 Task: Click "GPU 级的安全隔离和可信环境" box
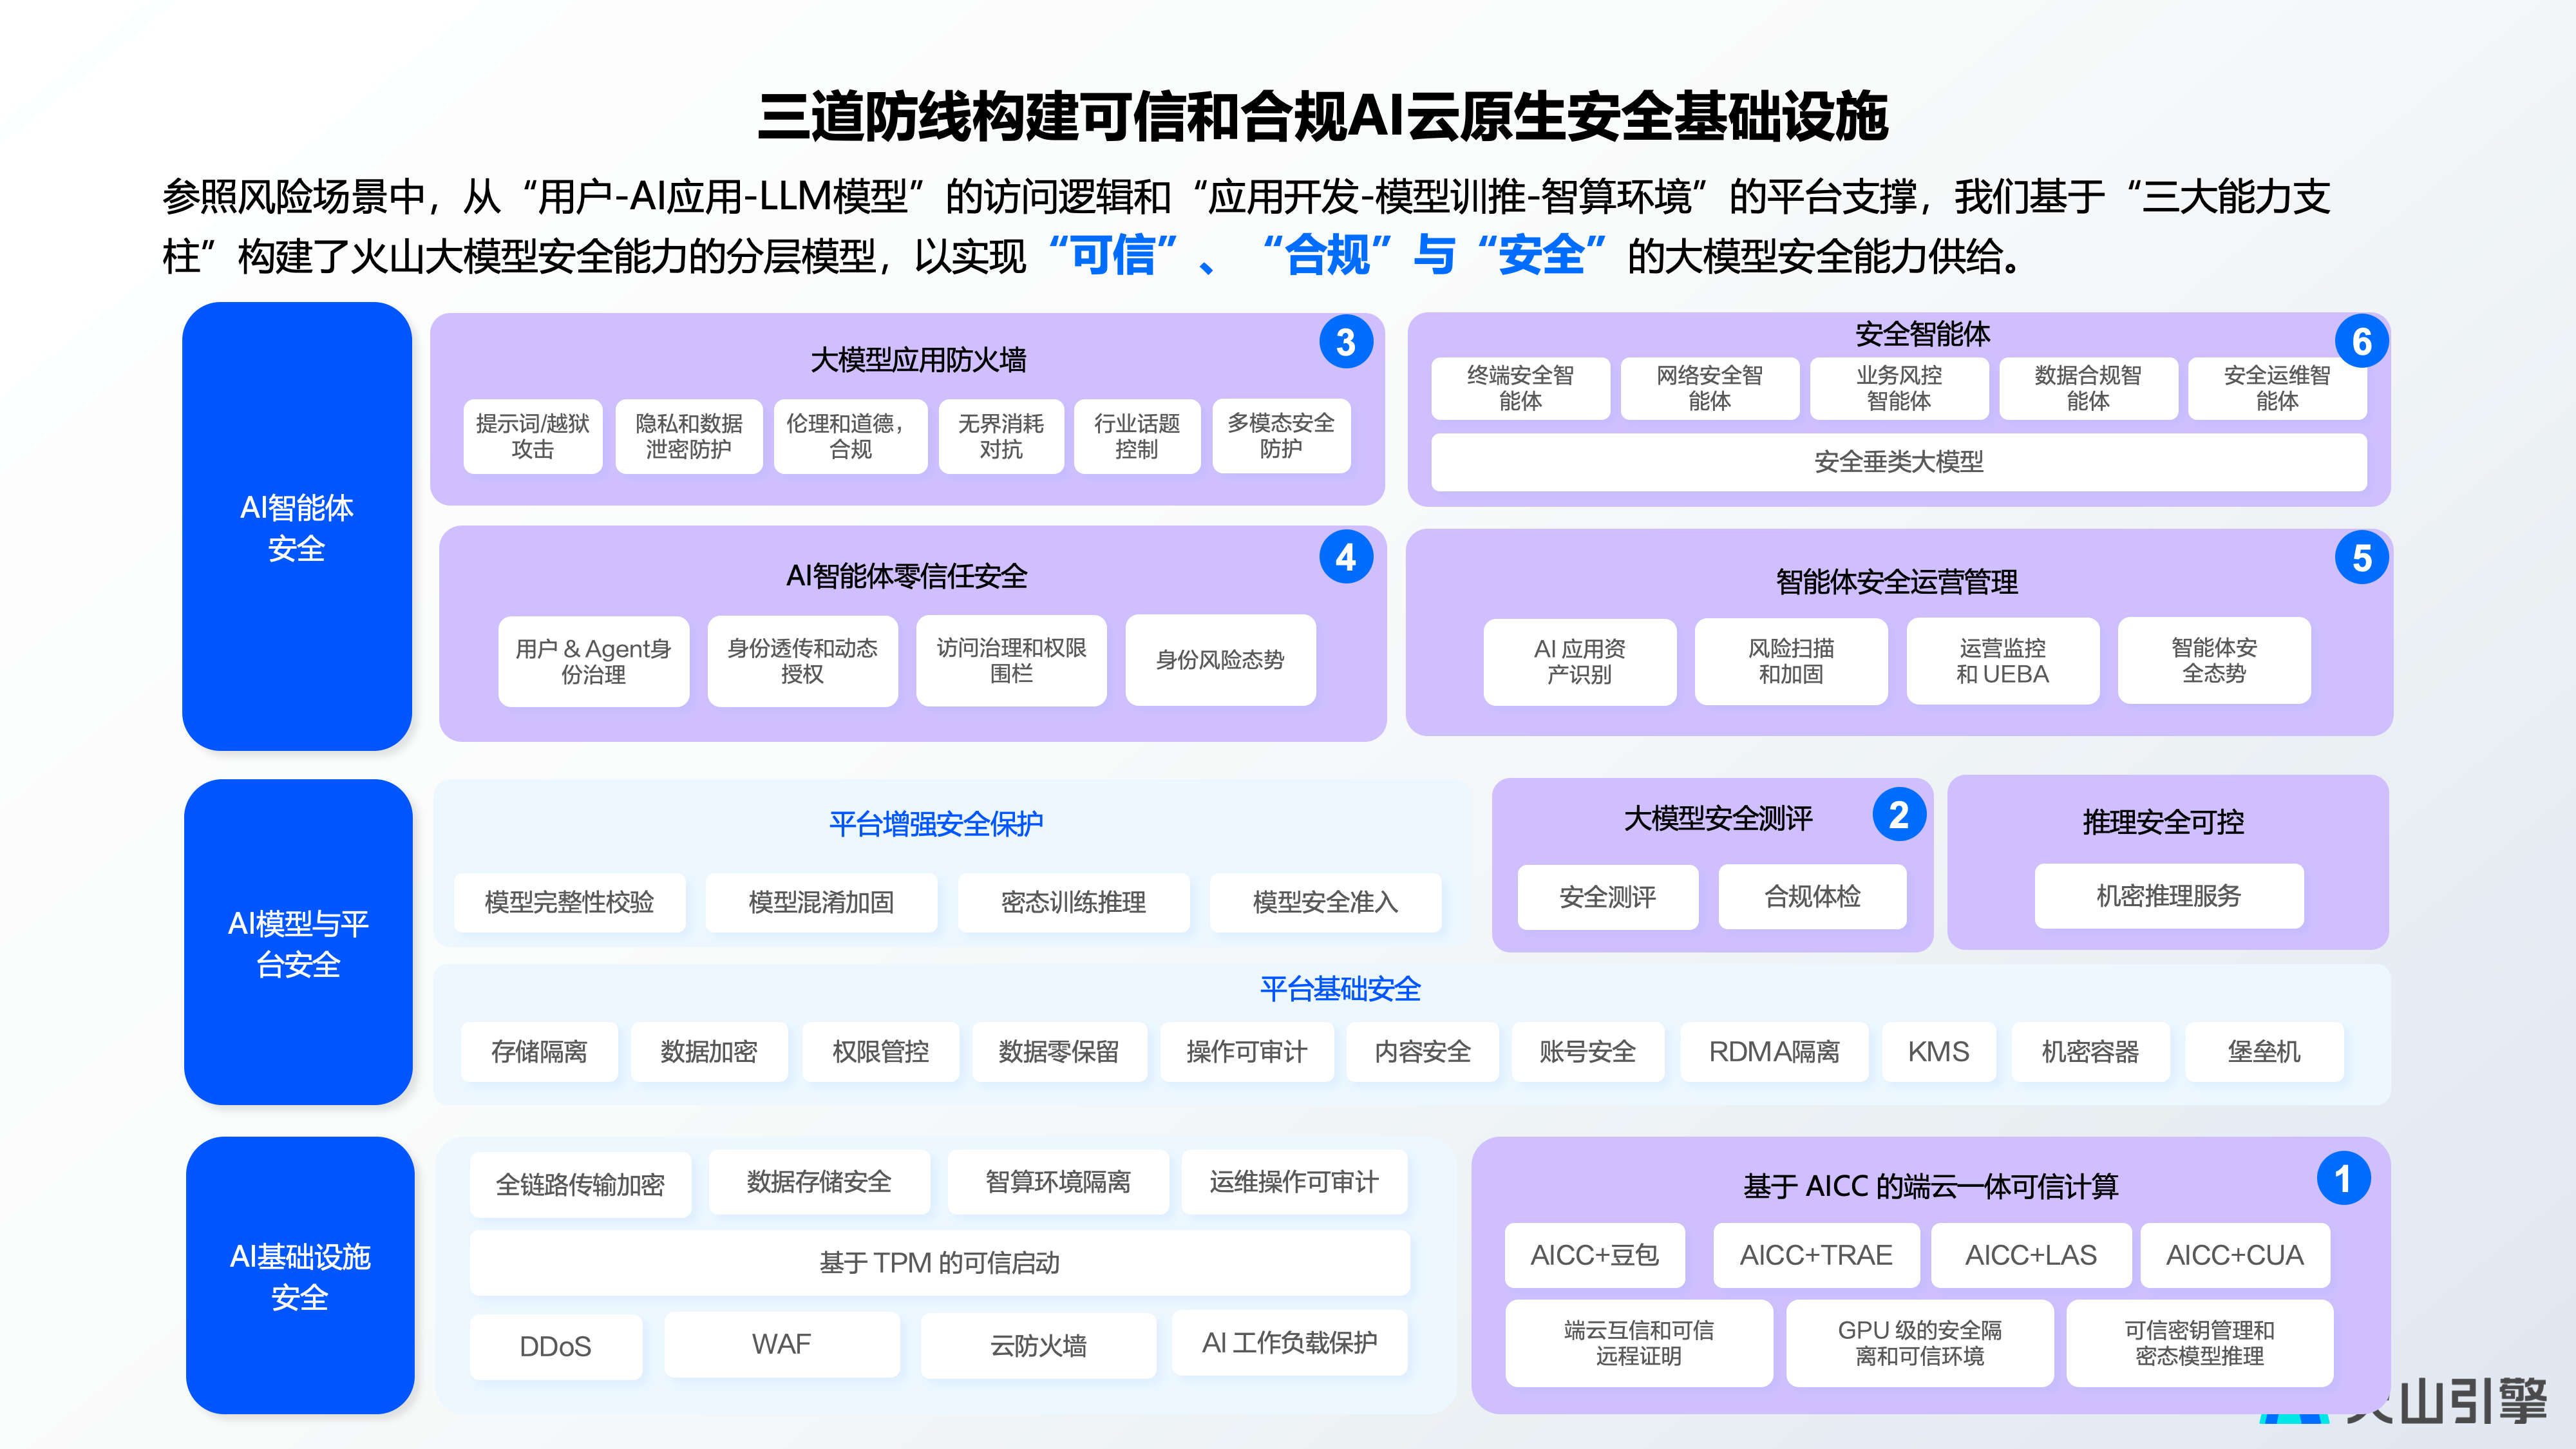1920,1343
